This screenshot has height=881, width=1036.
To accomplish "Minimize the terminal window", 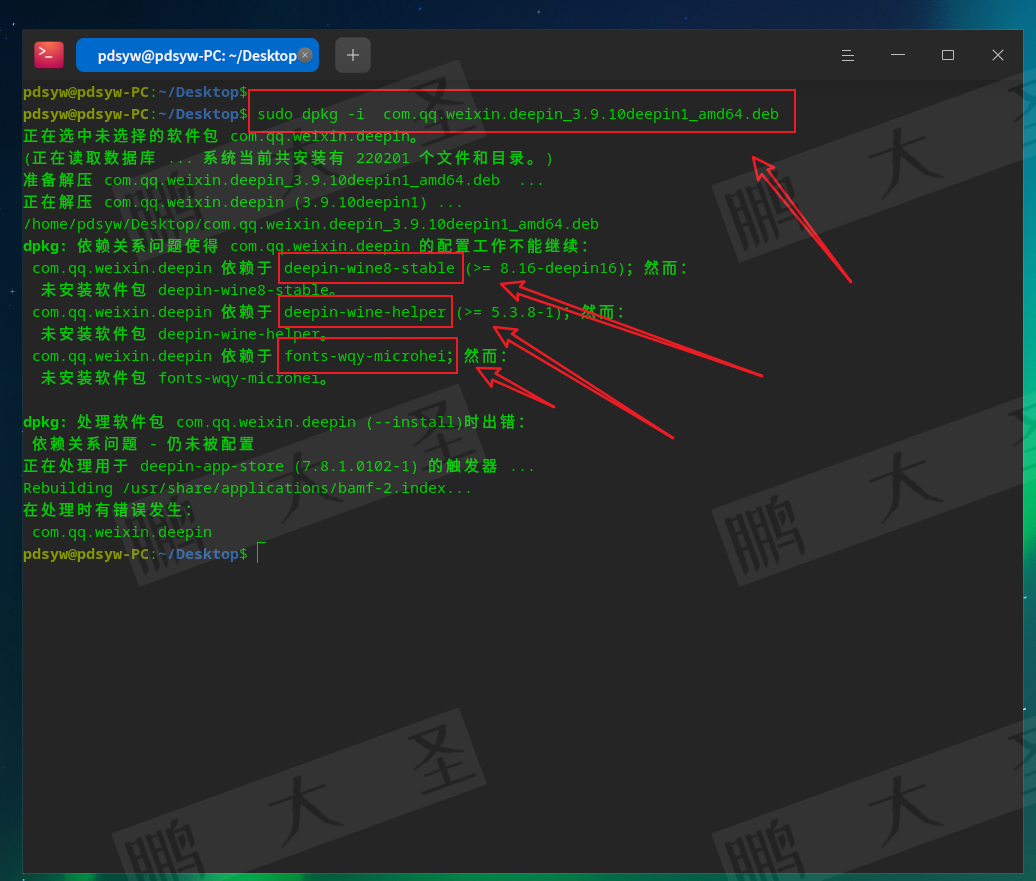I will pyautogui.click(x=897, y=55).
